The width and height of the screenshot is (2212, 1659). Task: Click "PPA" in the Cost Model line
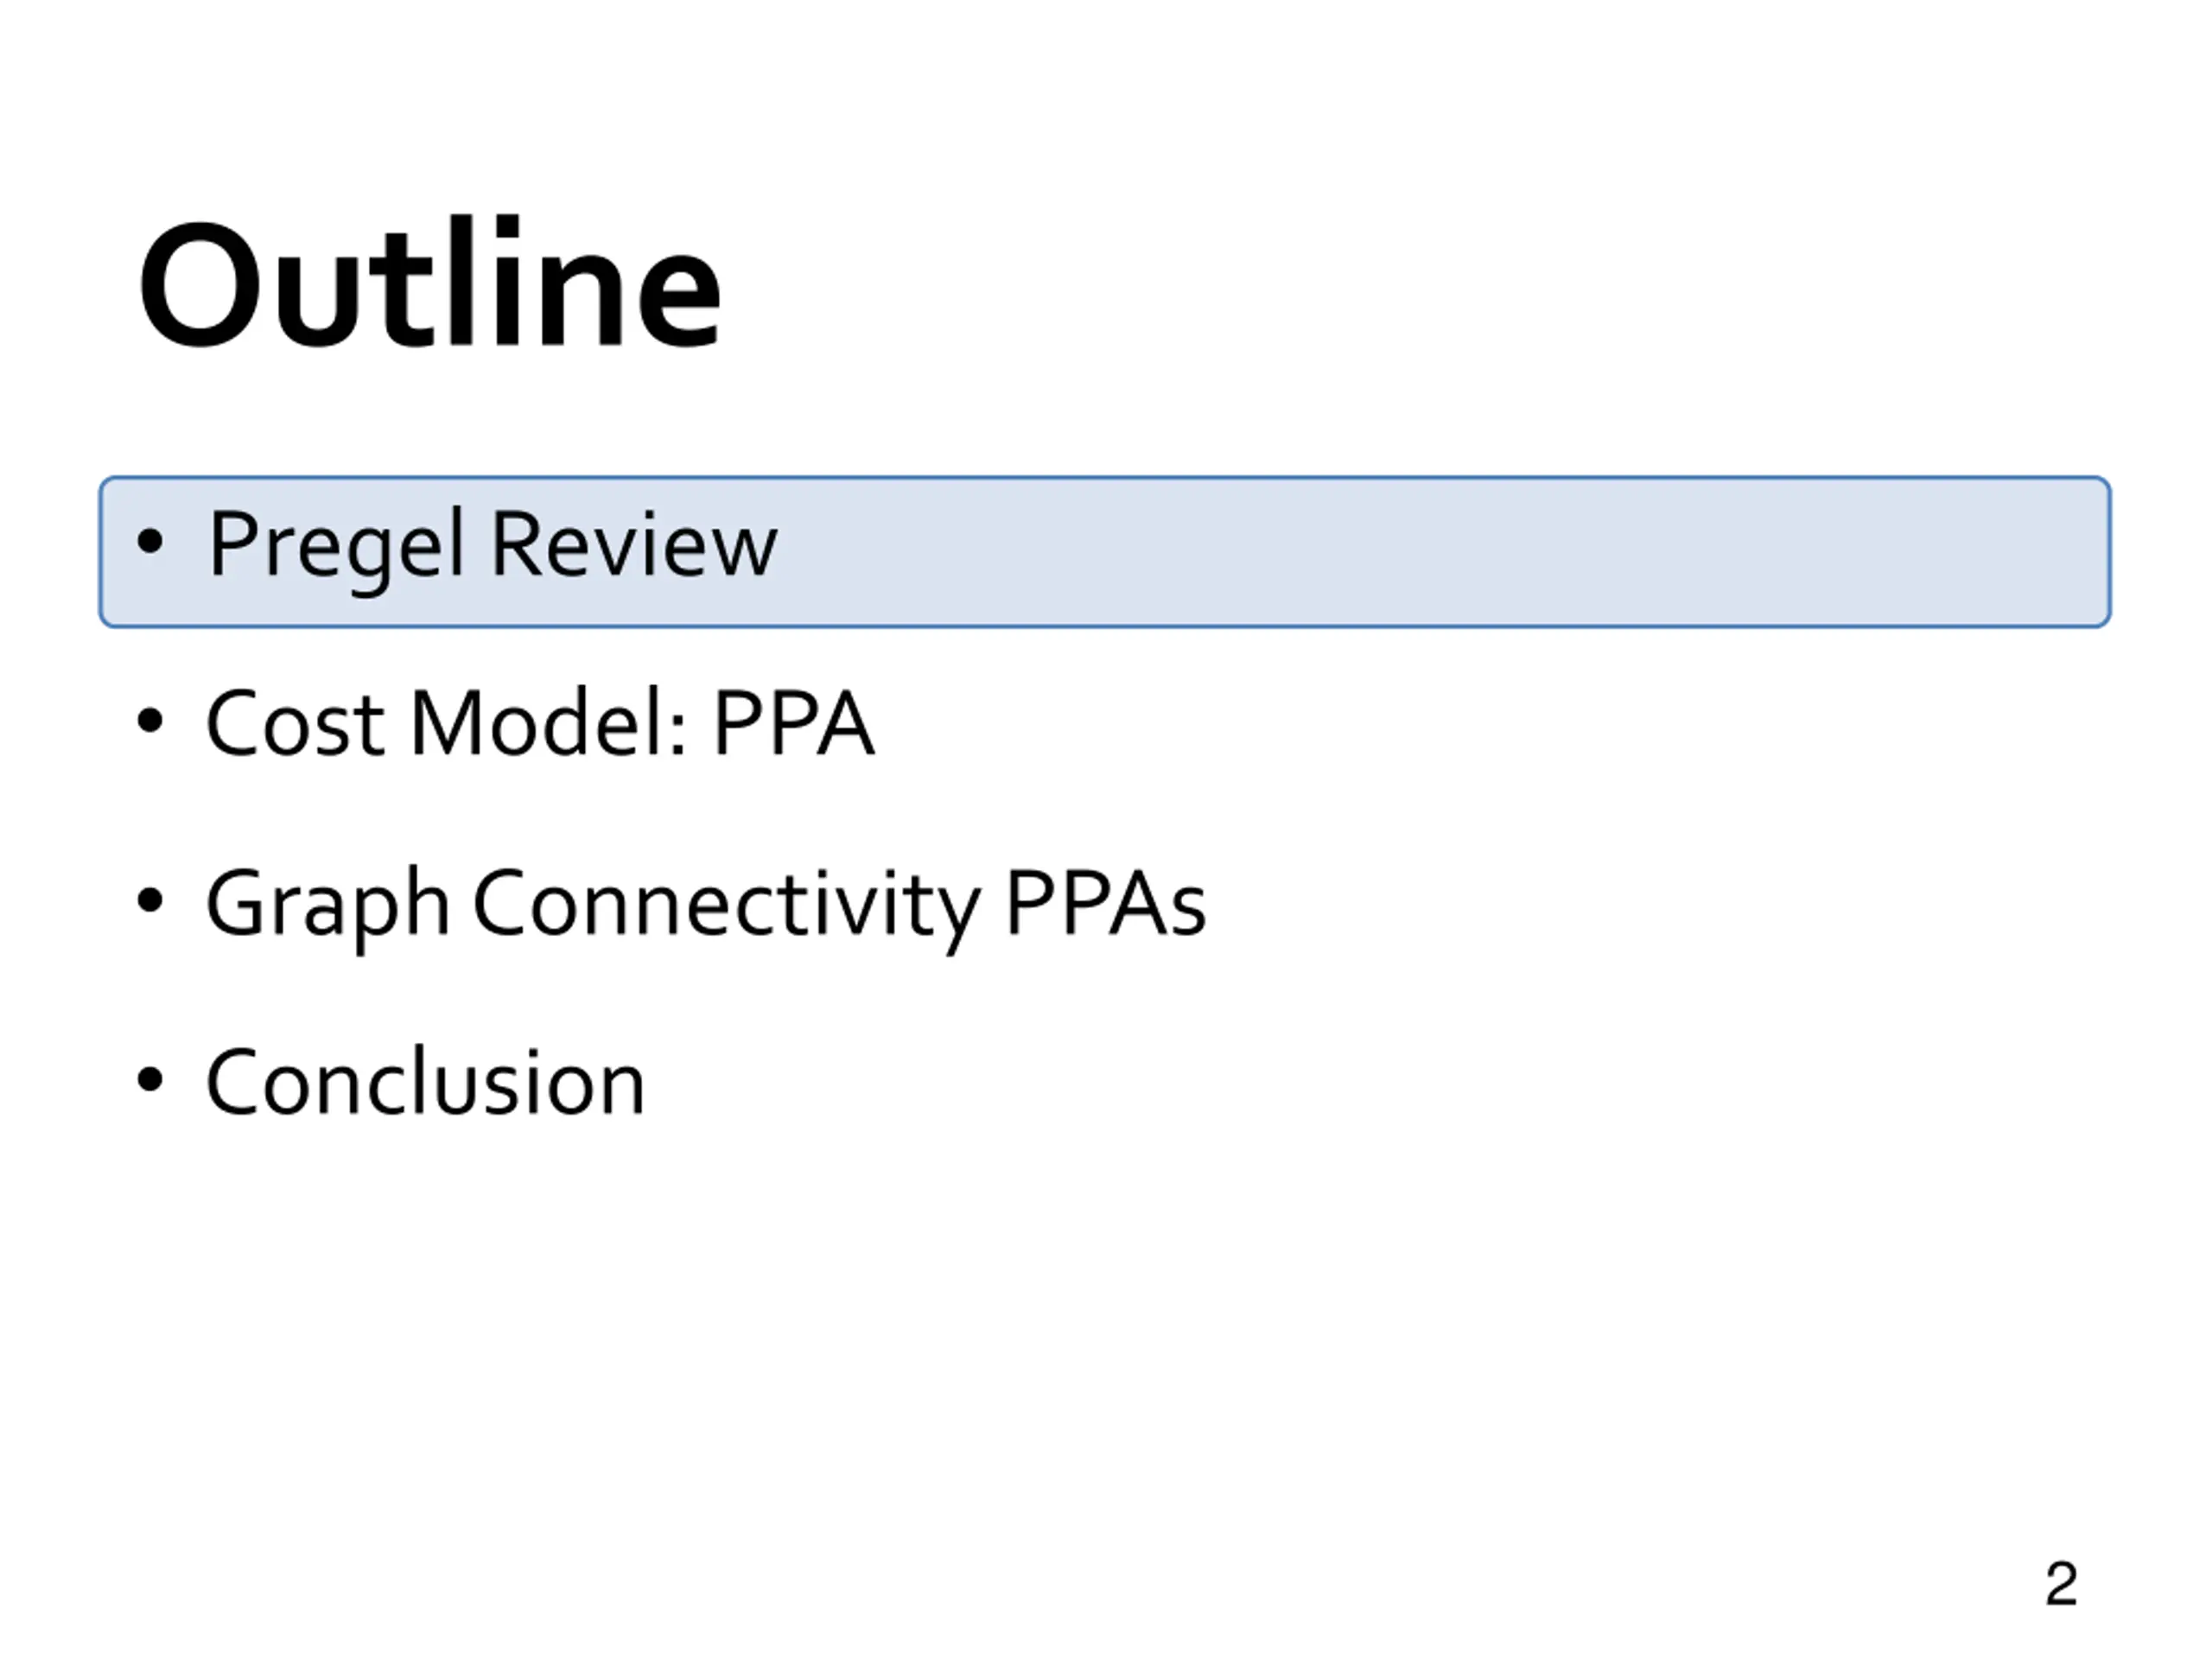[793, 723]
